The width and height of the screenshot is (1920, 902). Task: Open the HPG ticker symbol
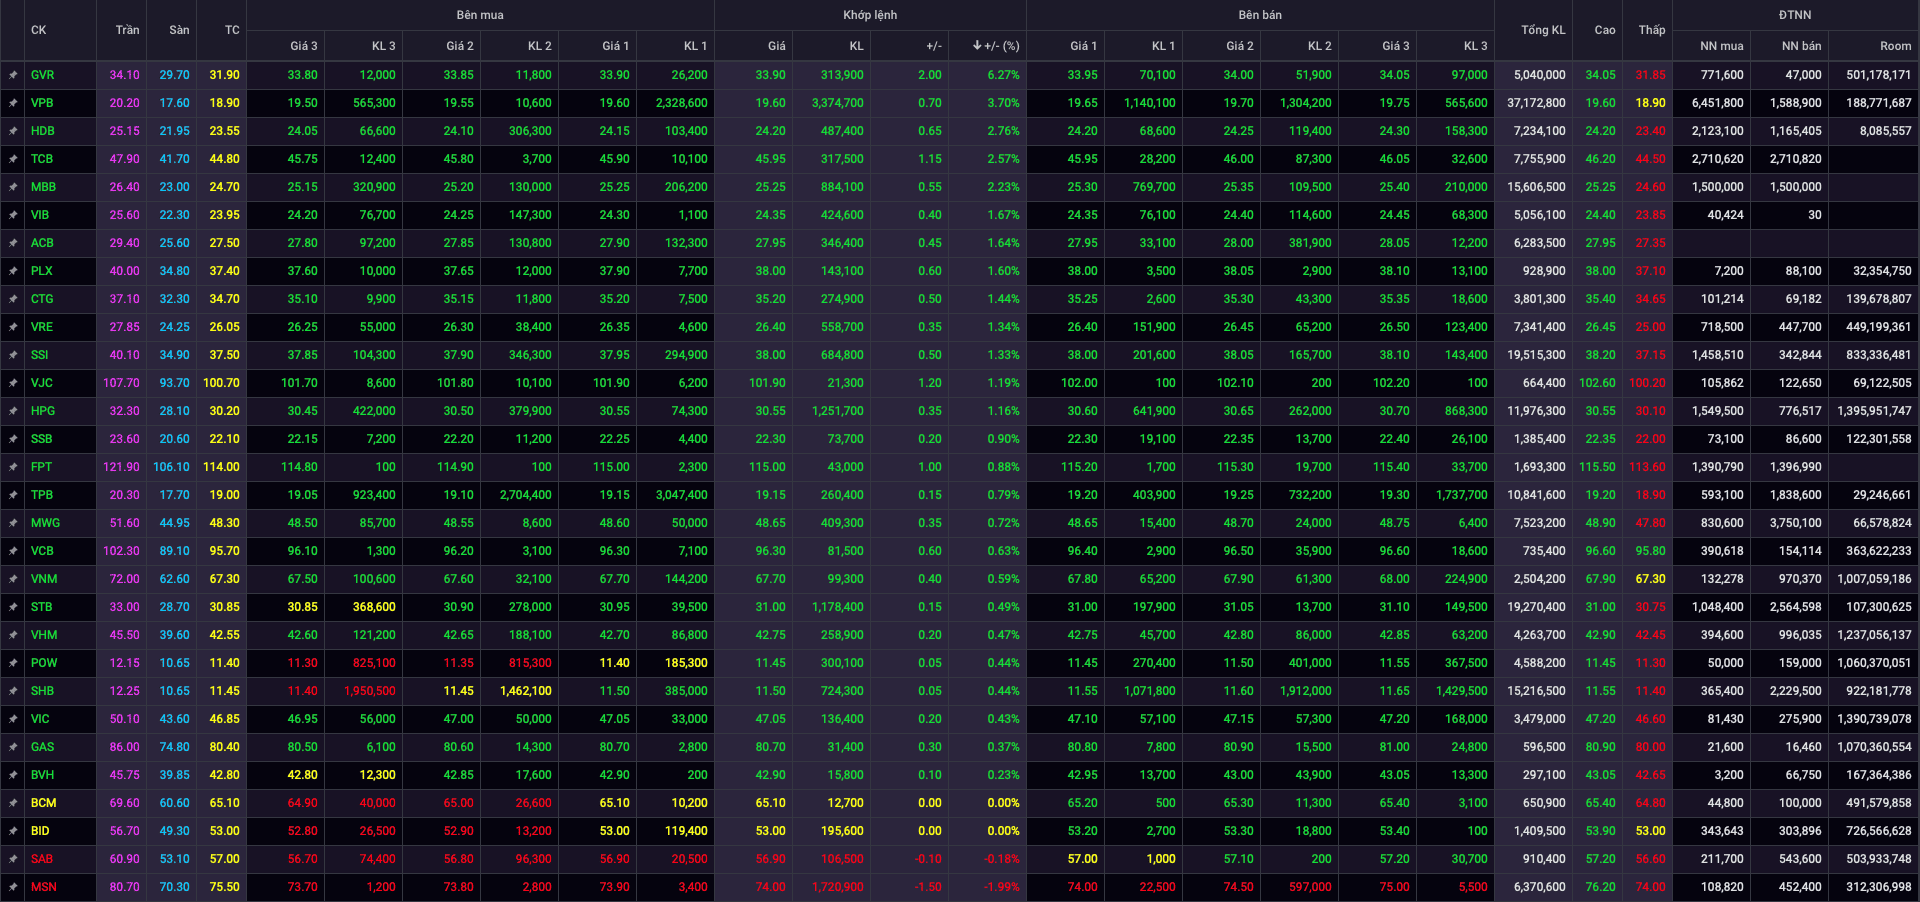(43, 411)
